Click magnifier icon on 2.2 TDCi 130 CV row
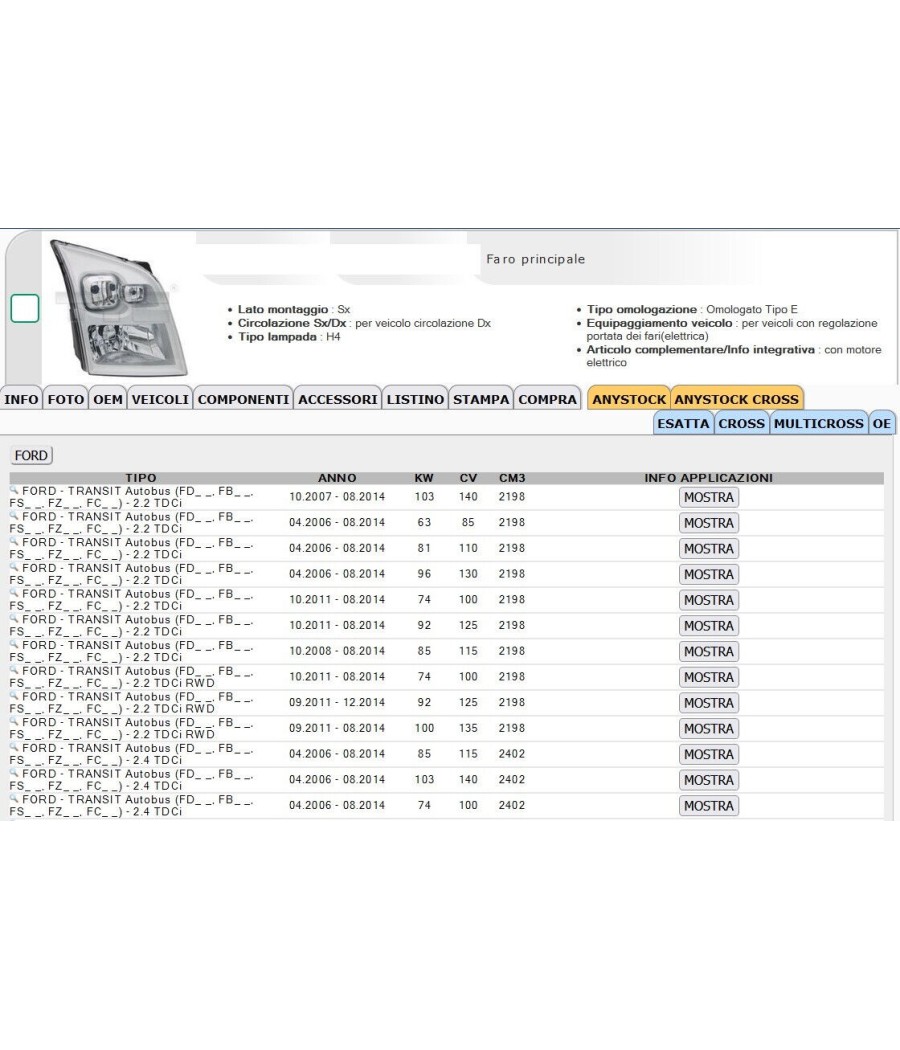The height and width of the screenshot is (1050, 900). [14, 567]
